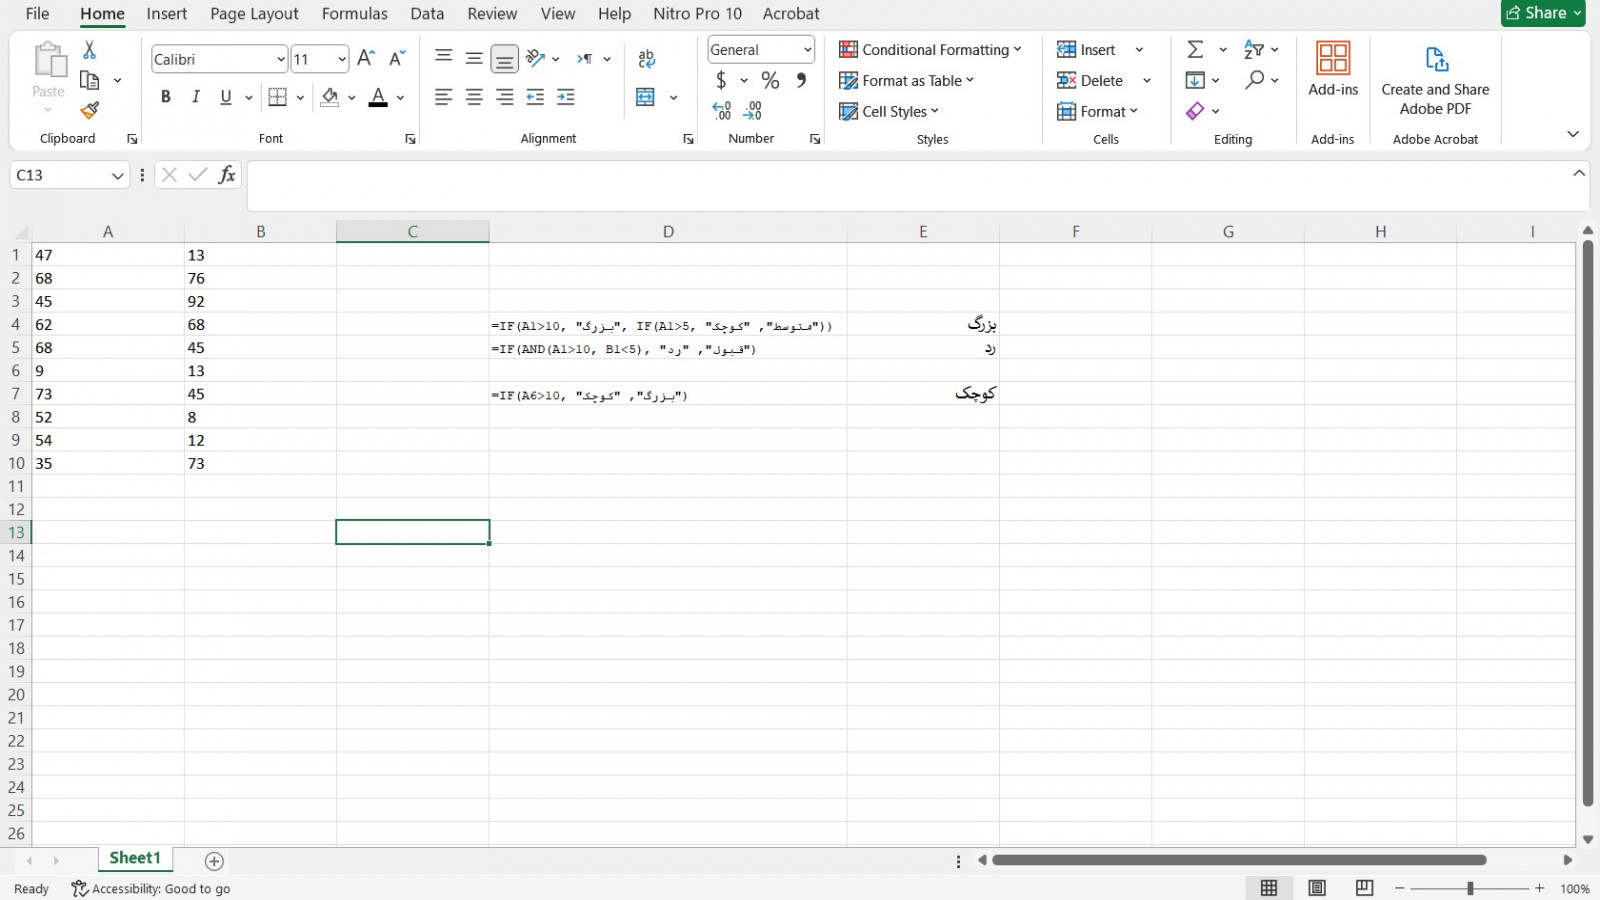This screenshot has height=900, width=1600.
Task: Increase font size with A-up icon
Action: 366,59
